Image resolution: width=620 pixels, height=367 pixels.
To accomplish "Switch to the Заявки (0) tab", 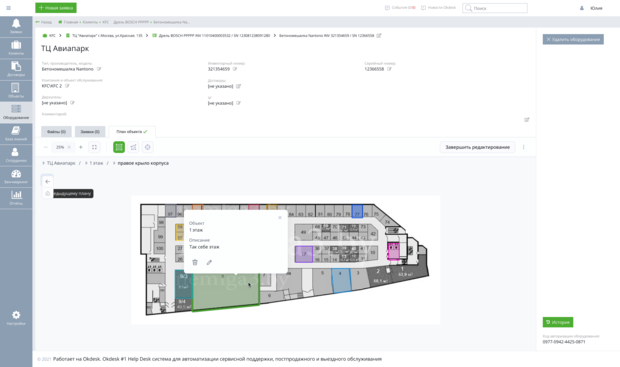I will 90,132.
